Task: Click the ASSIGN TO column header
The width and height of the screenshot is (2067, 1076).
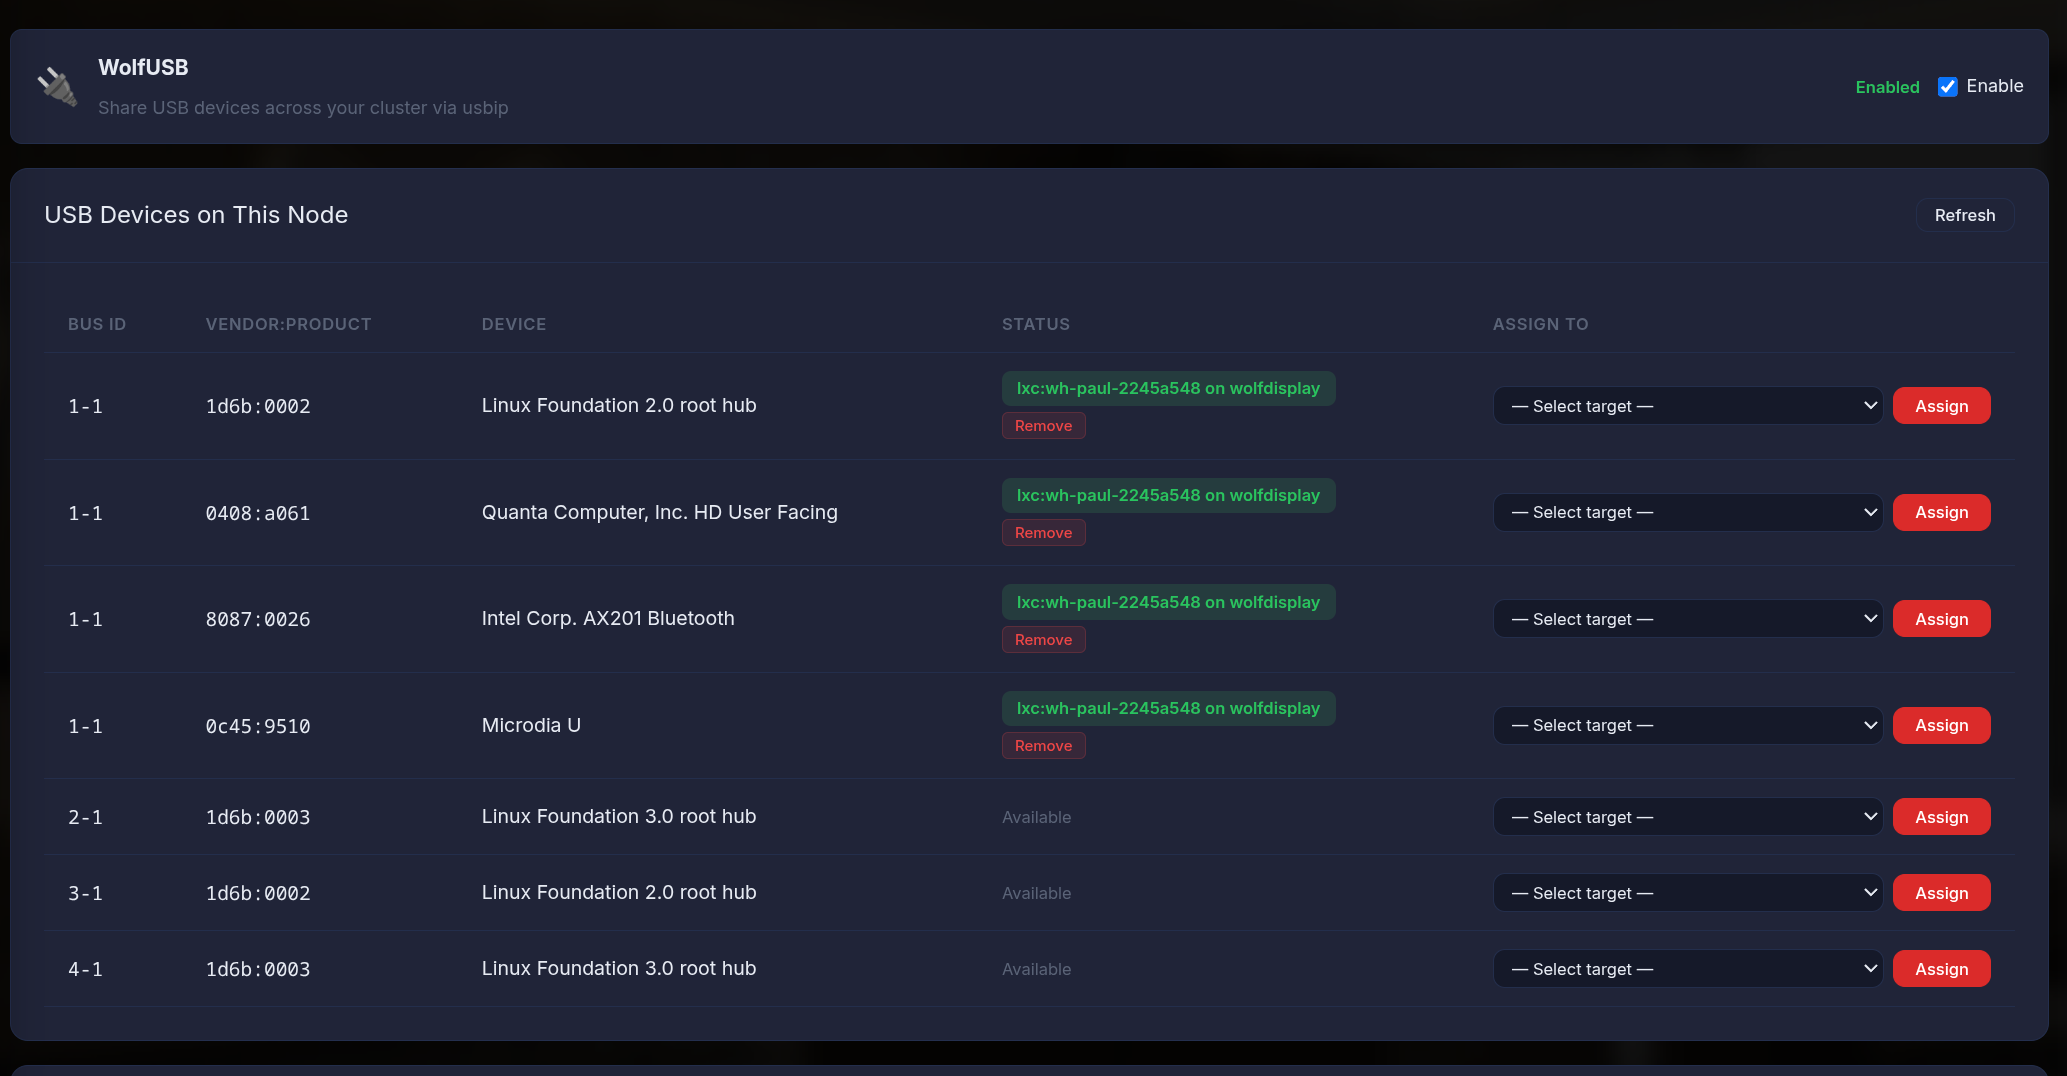Action: [1540, 324]
